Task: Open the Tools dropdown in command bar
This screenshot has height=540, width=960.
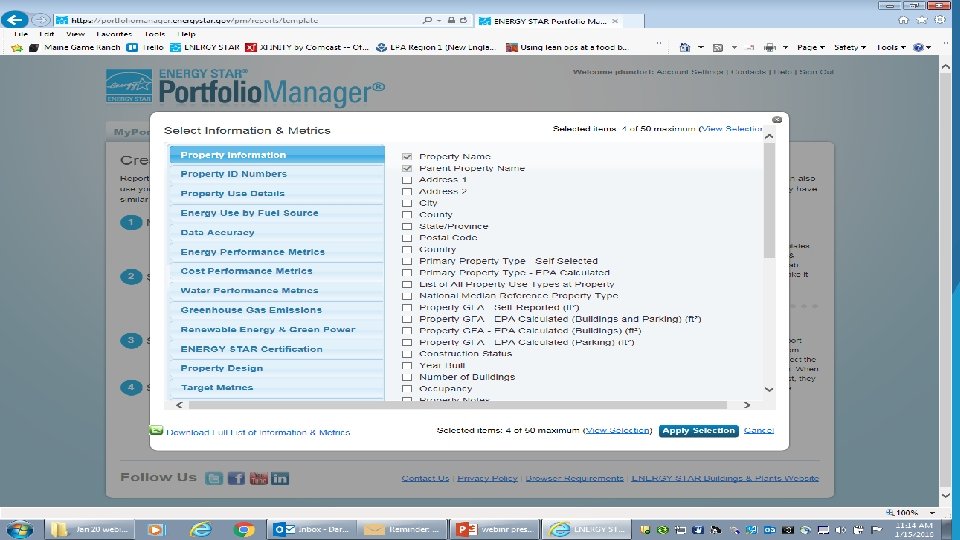Action: (890, 47)
